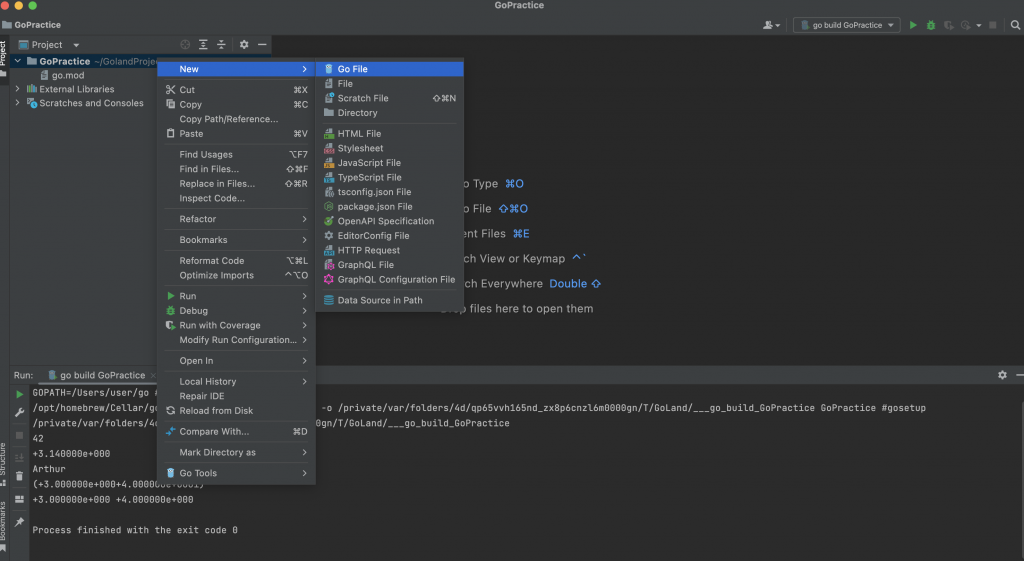Open Mark Directory as submenu
Screen dimensions: 1024x561
236,453
